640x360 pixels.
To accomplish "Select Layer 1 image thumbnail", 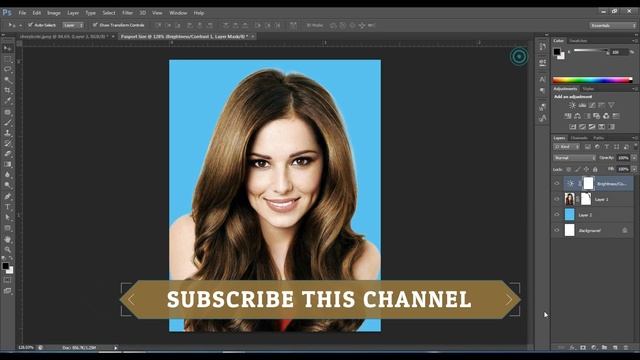I will (569, 199).
